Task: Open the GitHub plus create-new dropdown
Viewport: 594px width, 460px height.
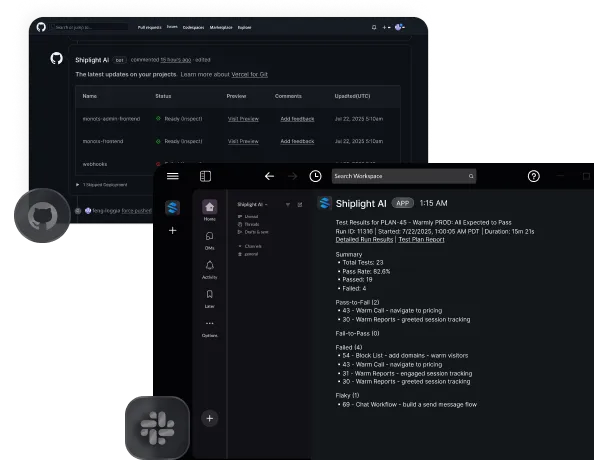Action: (x=386, y=27)
